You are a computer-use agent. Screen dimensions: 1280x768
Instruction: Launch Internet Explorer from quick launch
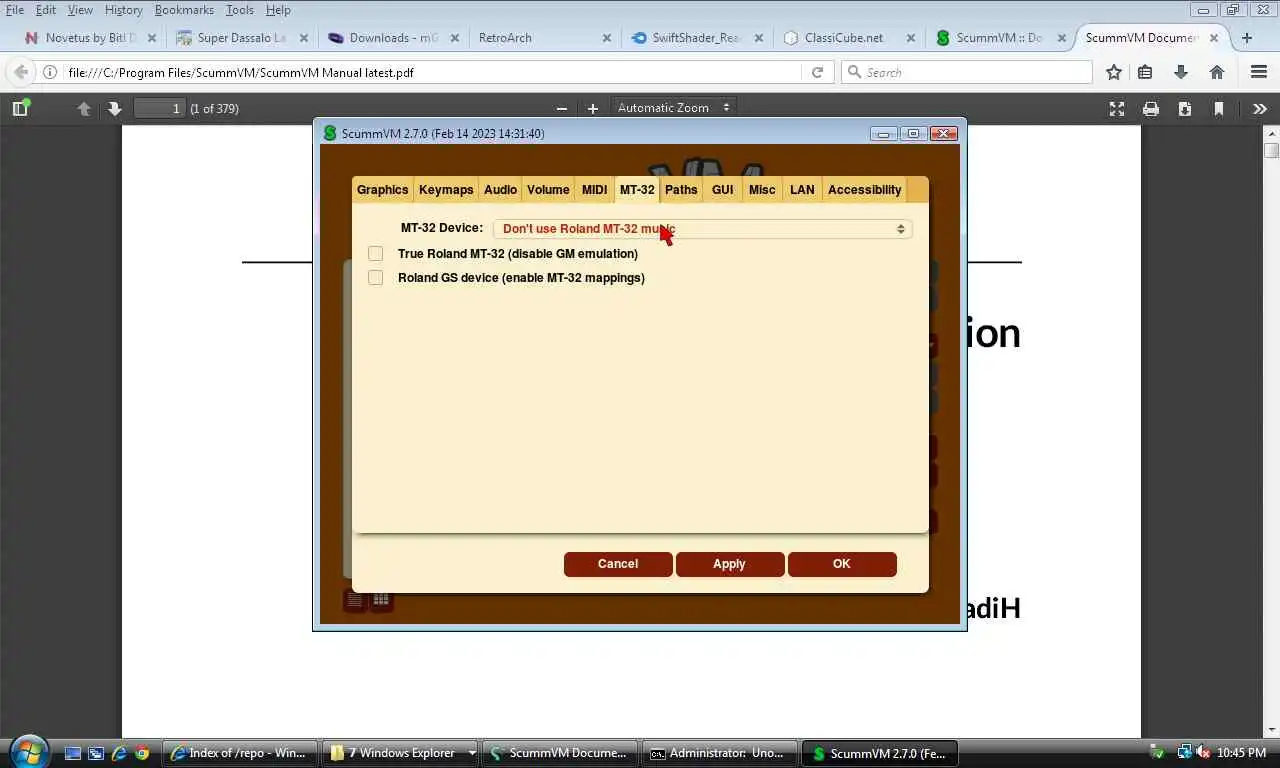(119, 753)
